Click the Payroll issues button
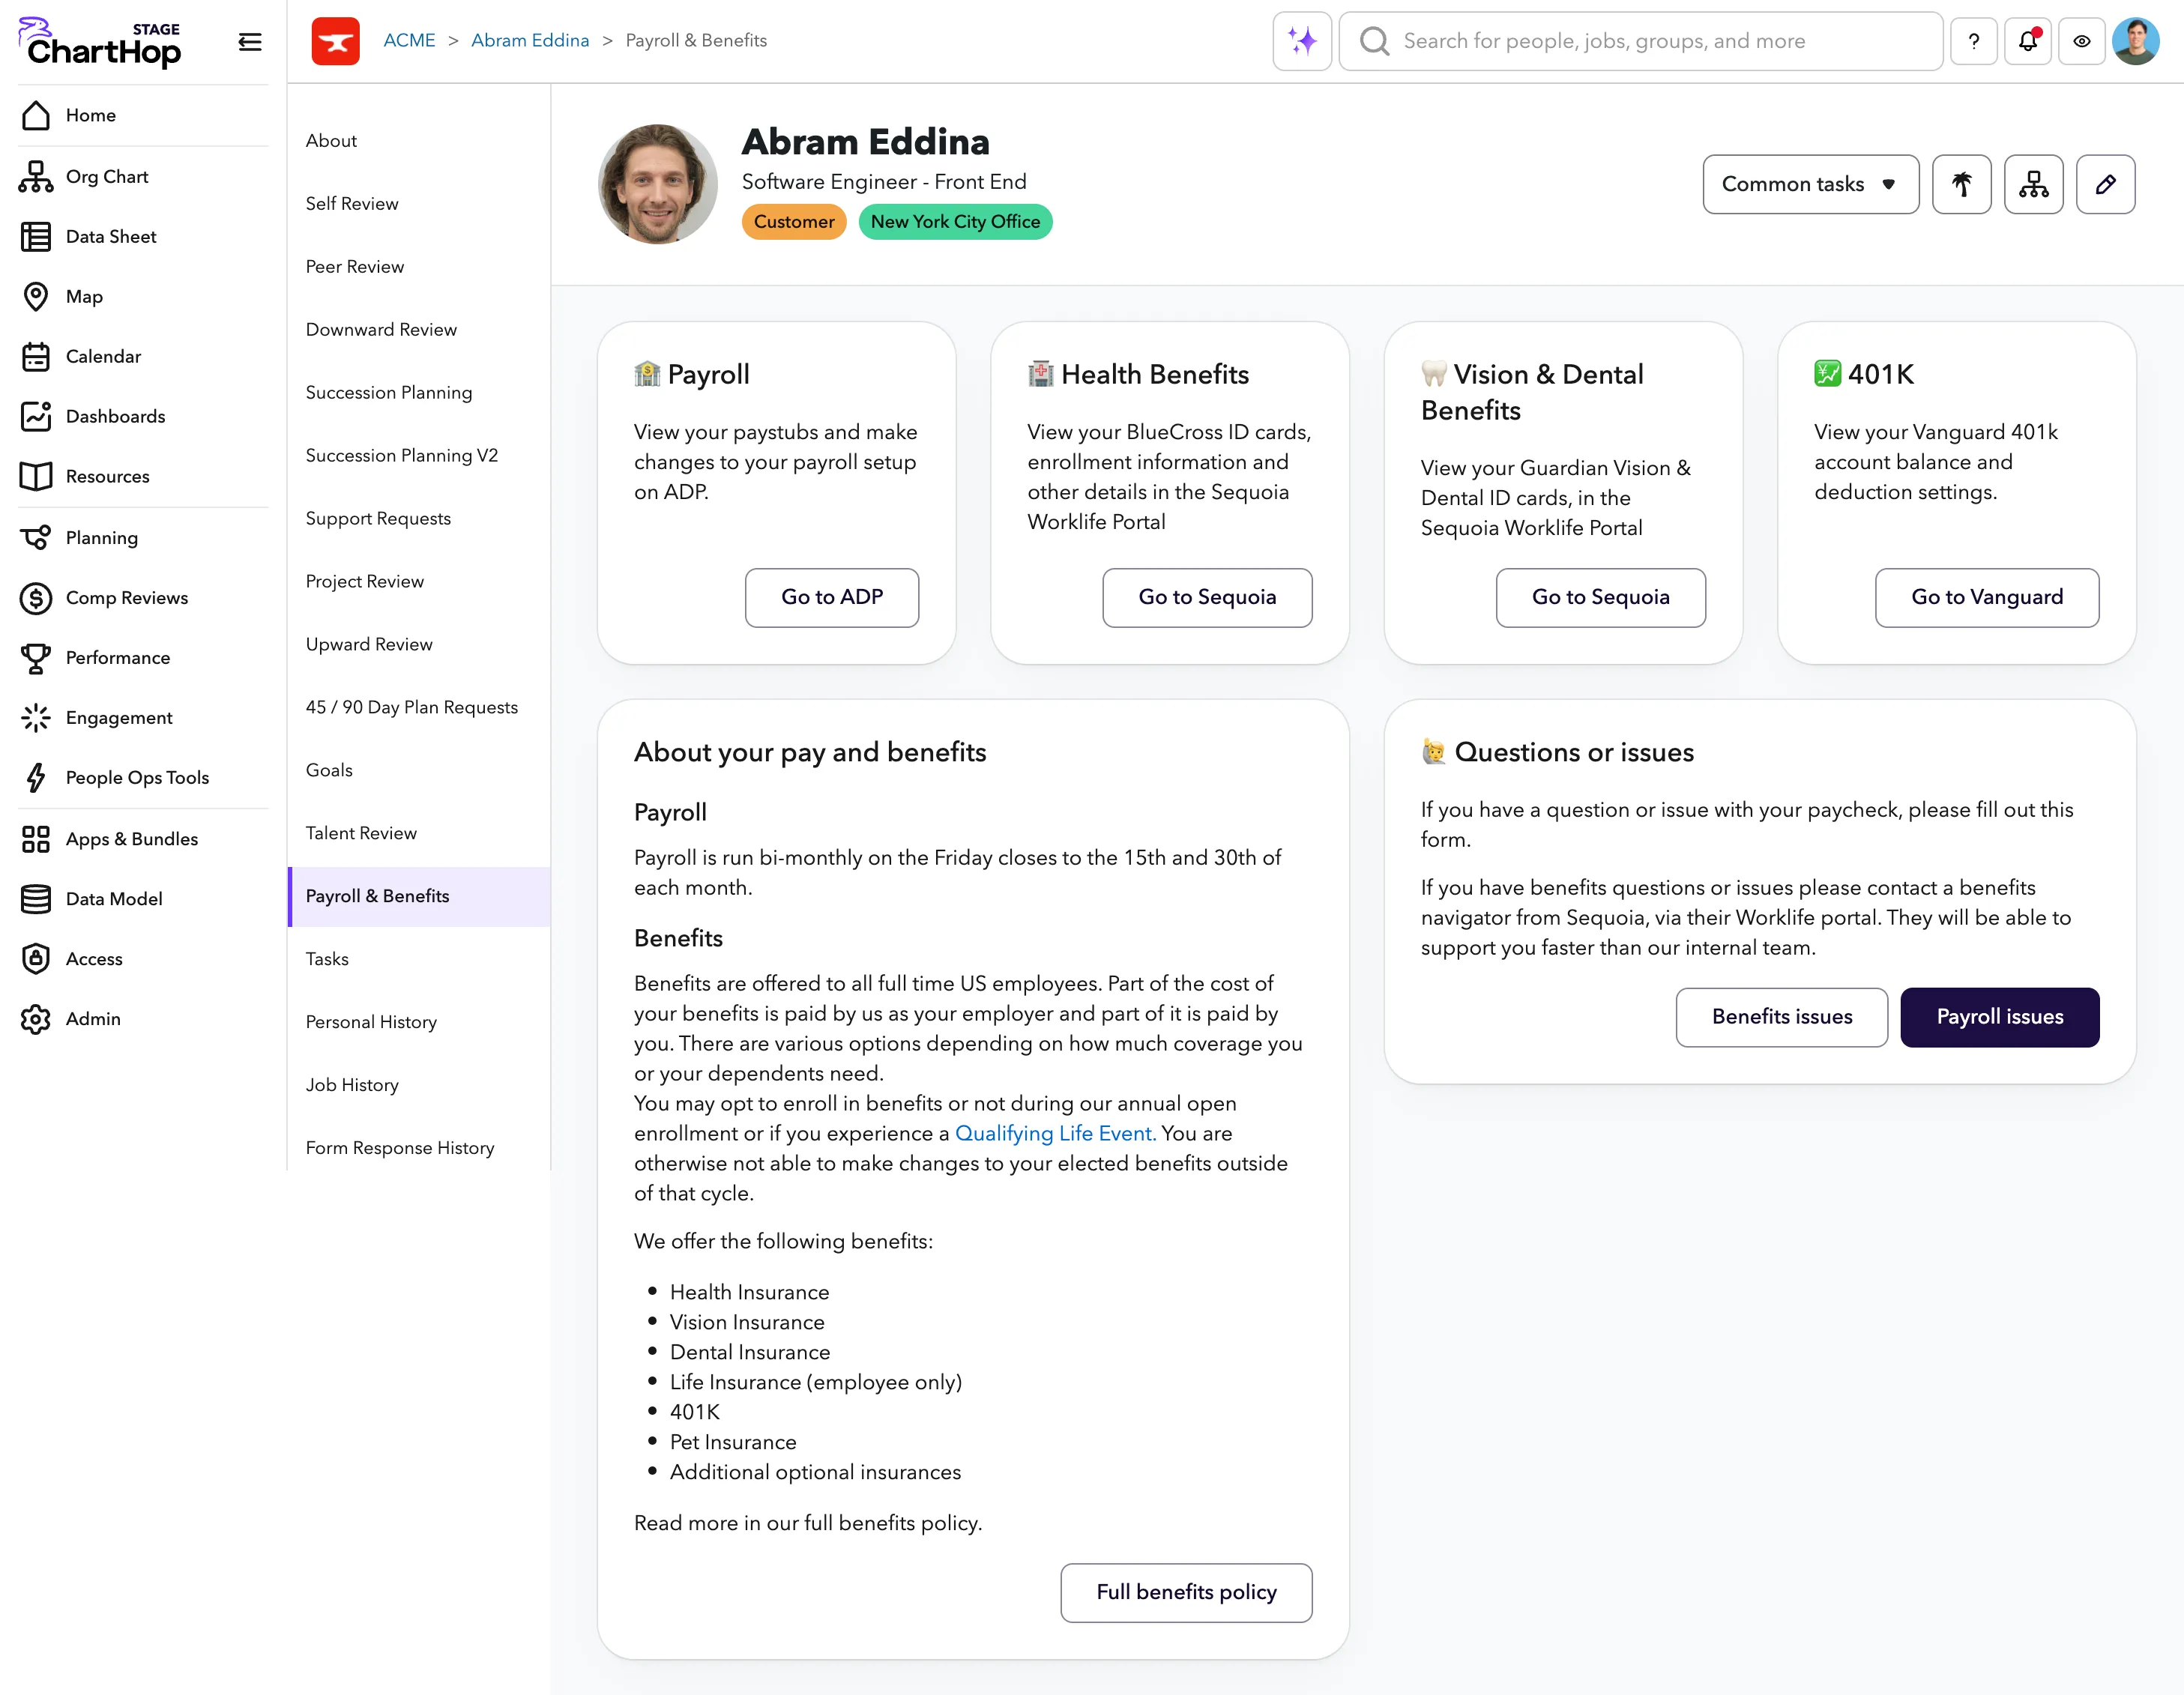Image resolution: width=2184 pixels, height=1695 pixels. tap(1999, 1017)
